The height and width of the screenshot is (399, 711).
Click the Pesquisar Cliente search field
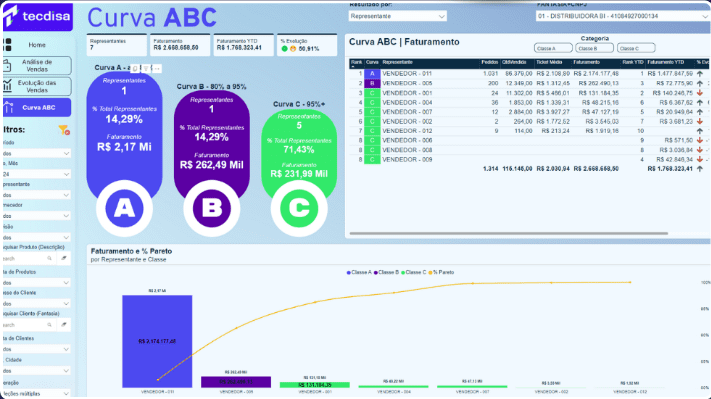pyautogui.click(x=28, y=325)
